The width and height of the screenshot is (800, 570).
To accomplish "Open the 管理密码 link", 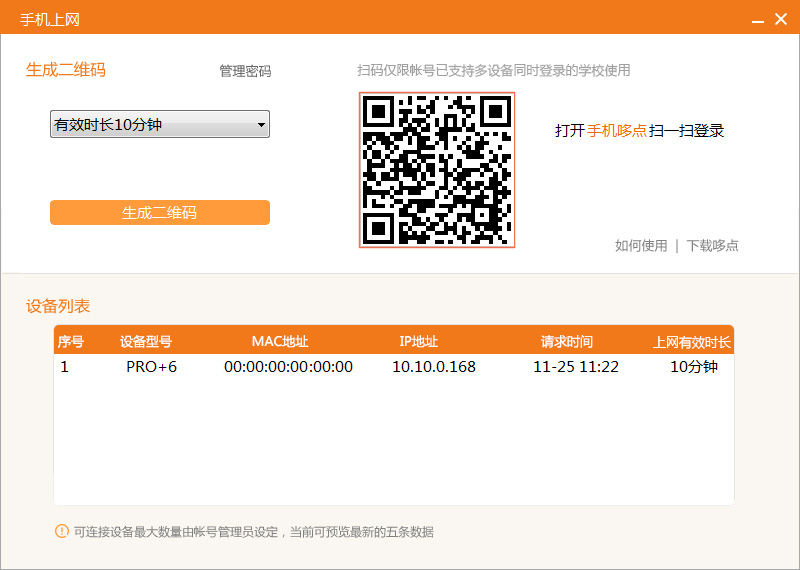I will [x=245, y=71].
